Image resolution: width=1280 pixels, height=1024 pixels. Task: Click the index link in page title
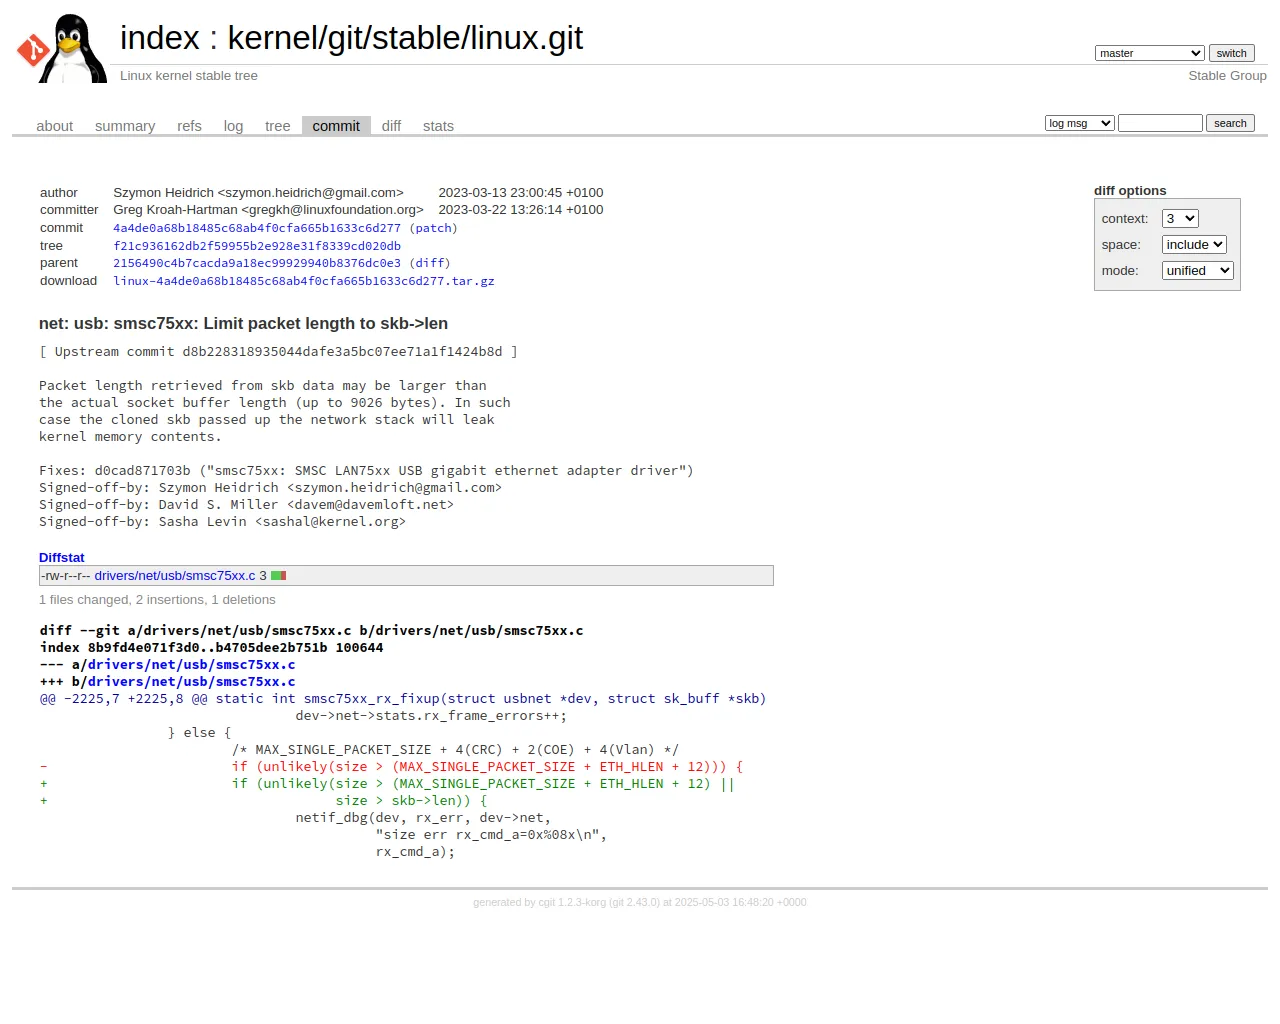(x=160, y=38)
